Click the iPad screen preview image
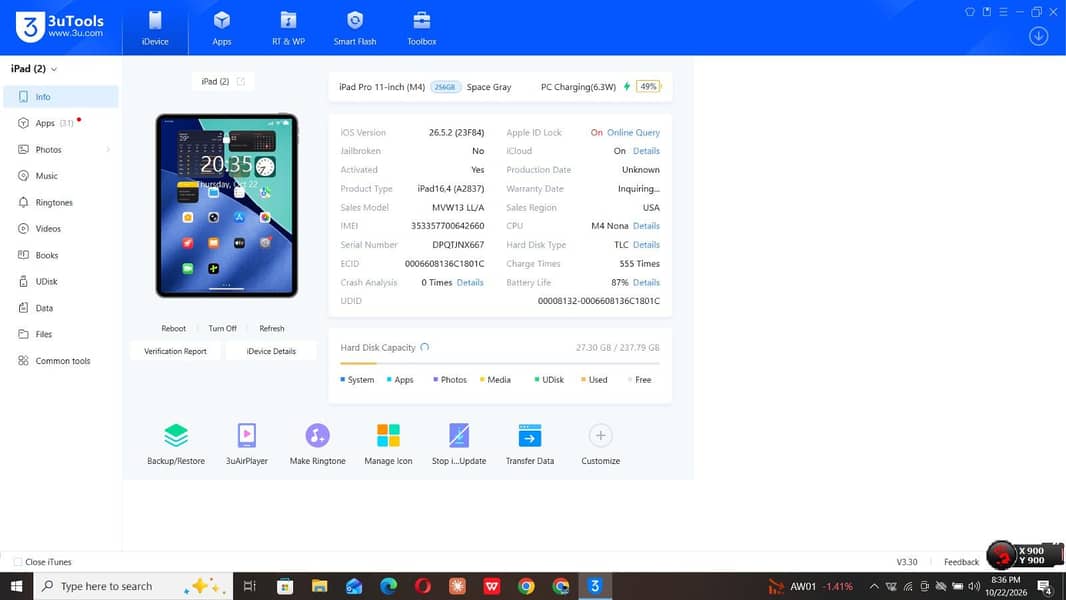Screen dimensions: 1066x600 point(226,205)
